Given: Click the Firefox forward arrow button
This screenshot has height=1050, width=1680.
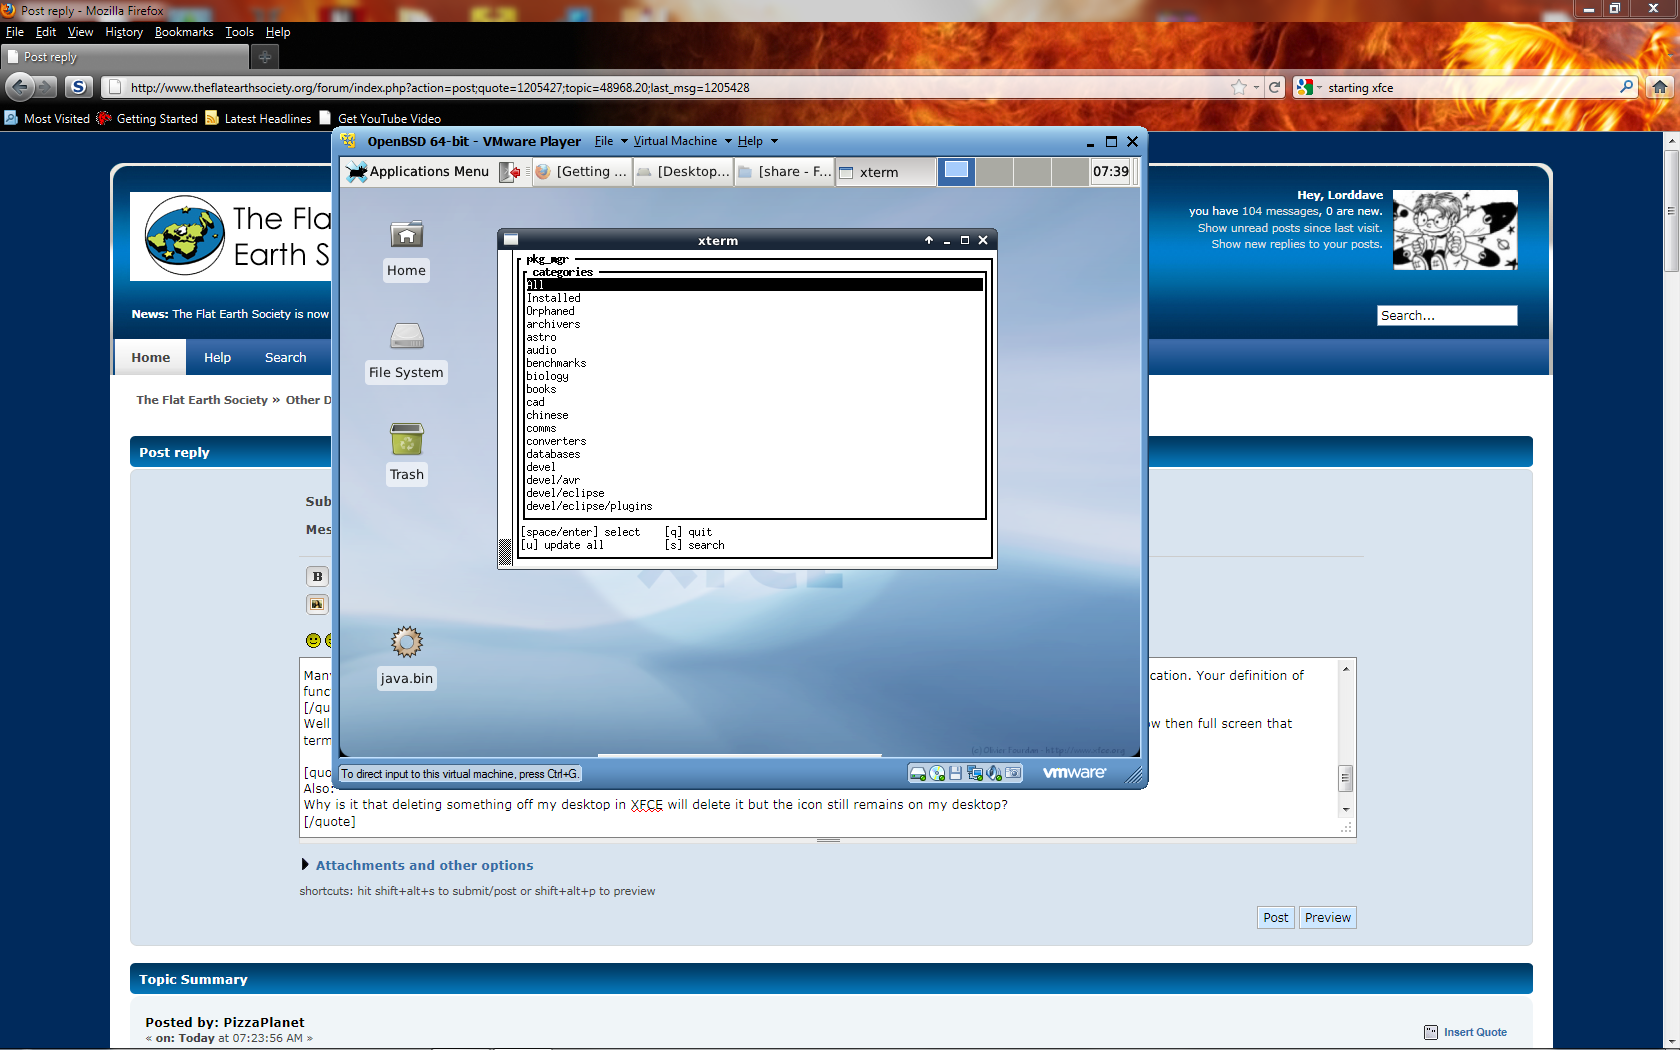Looking at the screenshot, I should (x=47, y=87).
